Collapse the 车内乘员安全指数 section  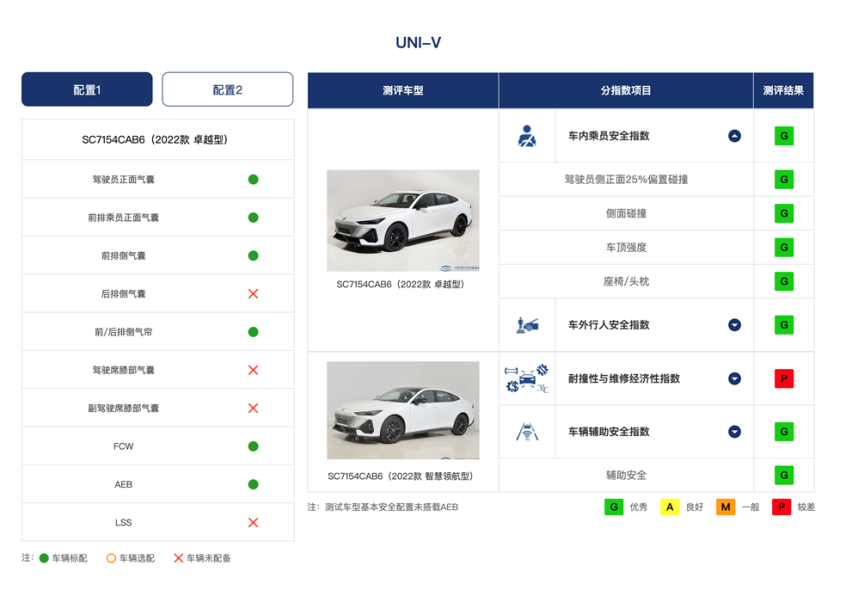coord(735,136)
